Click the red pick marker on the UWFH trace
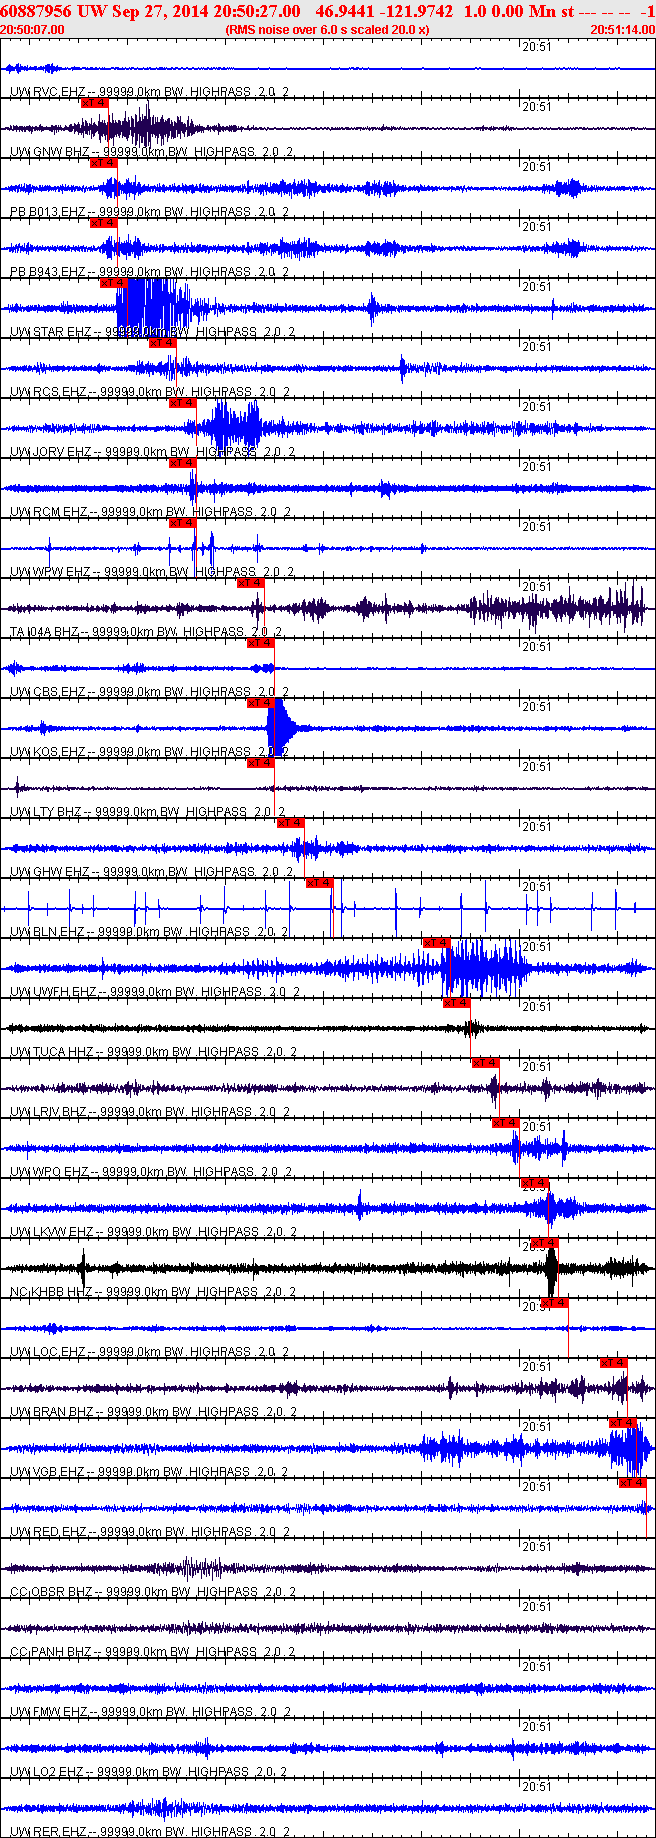The image size is (656, 1838). coord(436,942)
